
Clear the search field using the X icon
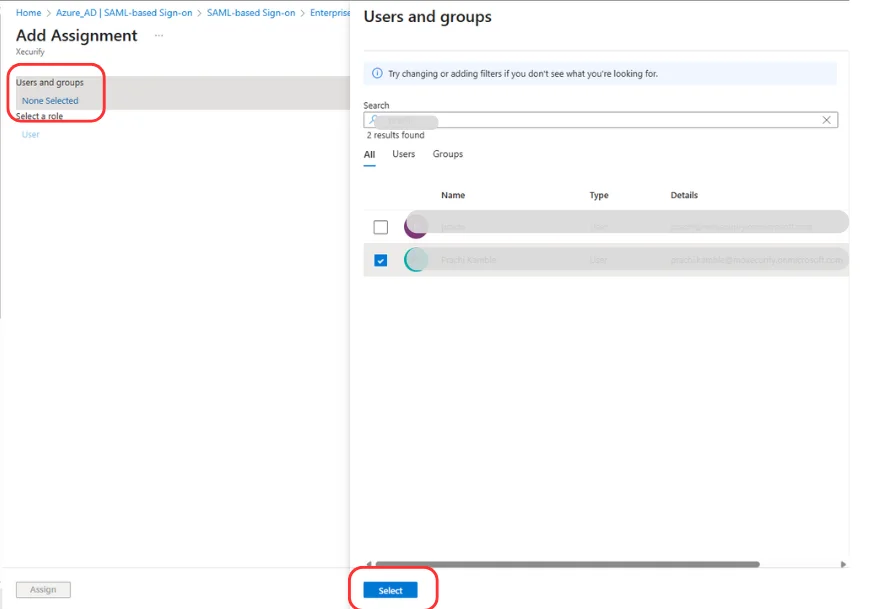point(826,119)
